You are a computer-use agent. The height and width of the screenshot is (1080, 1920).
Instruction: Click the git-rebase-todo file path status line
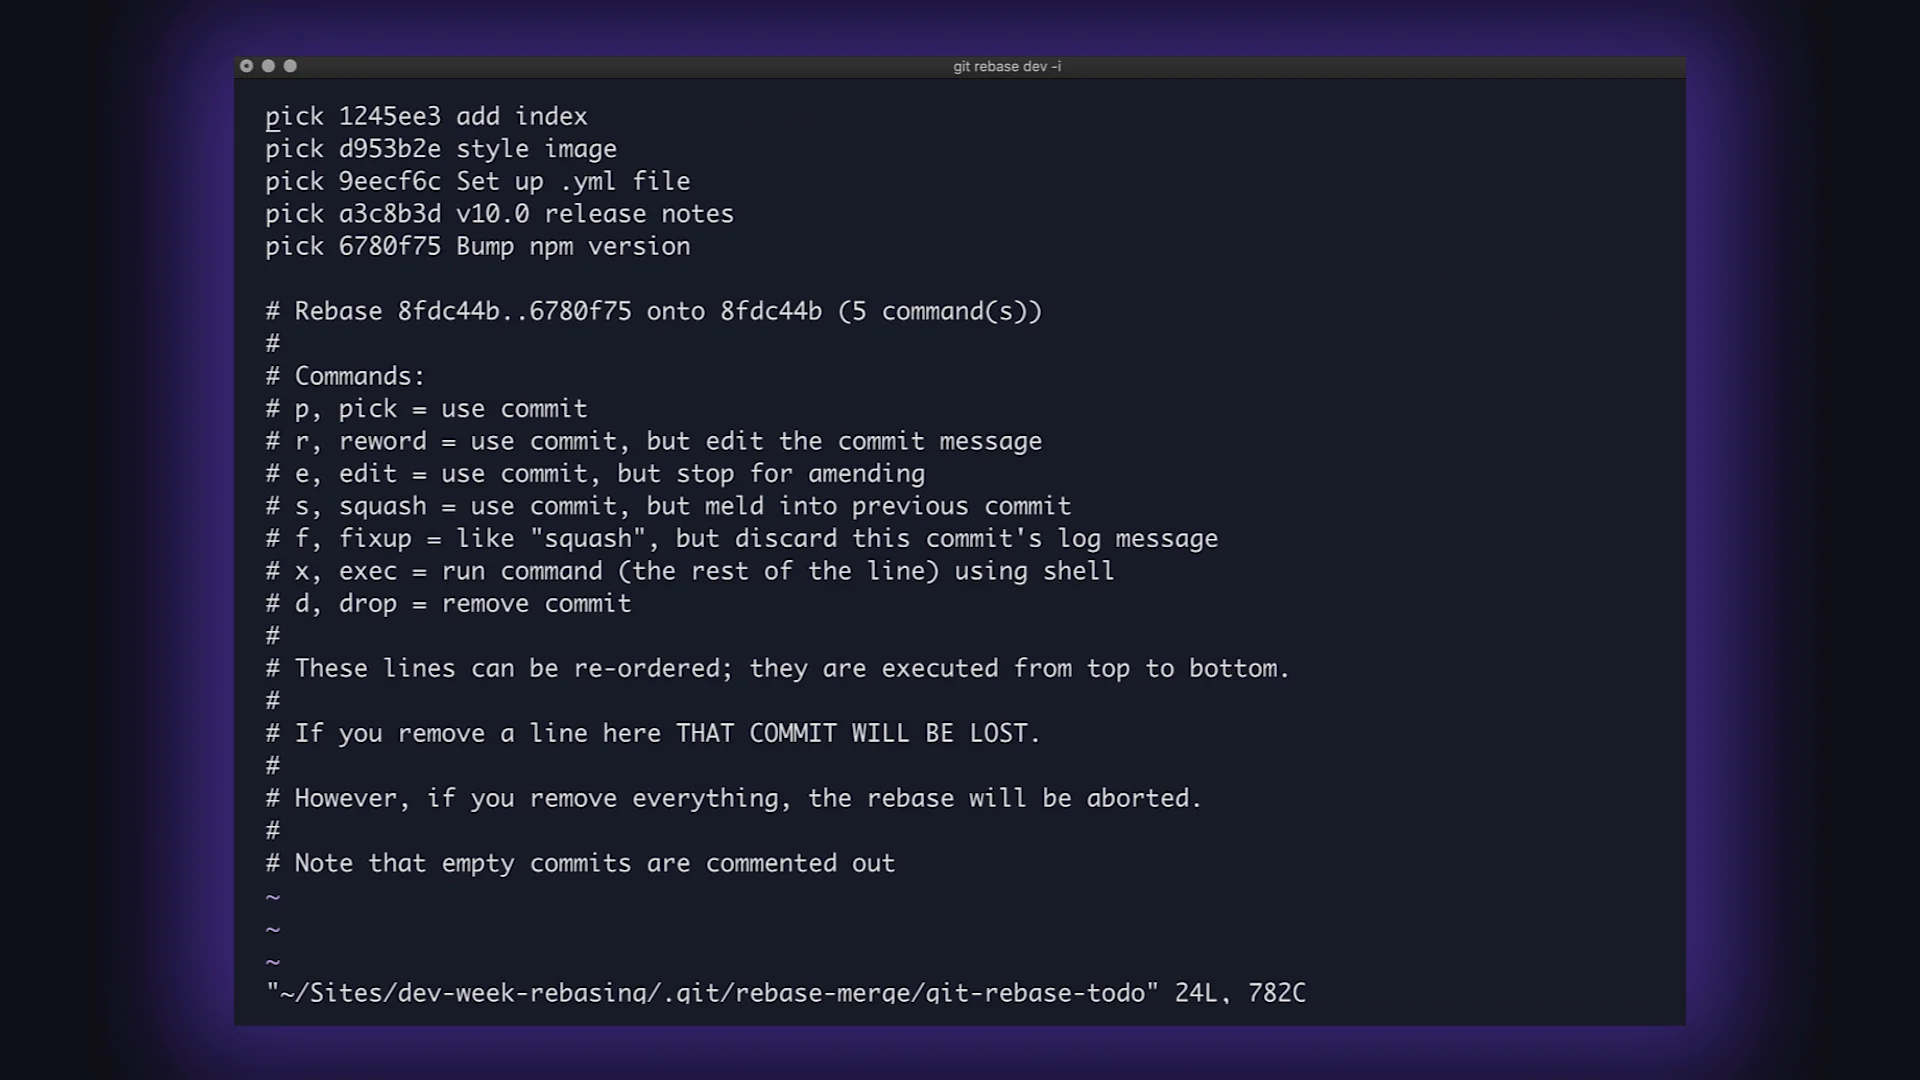[786, 993]
